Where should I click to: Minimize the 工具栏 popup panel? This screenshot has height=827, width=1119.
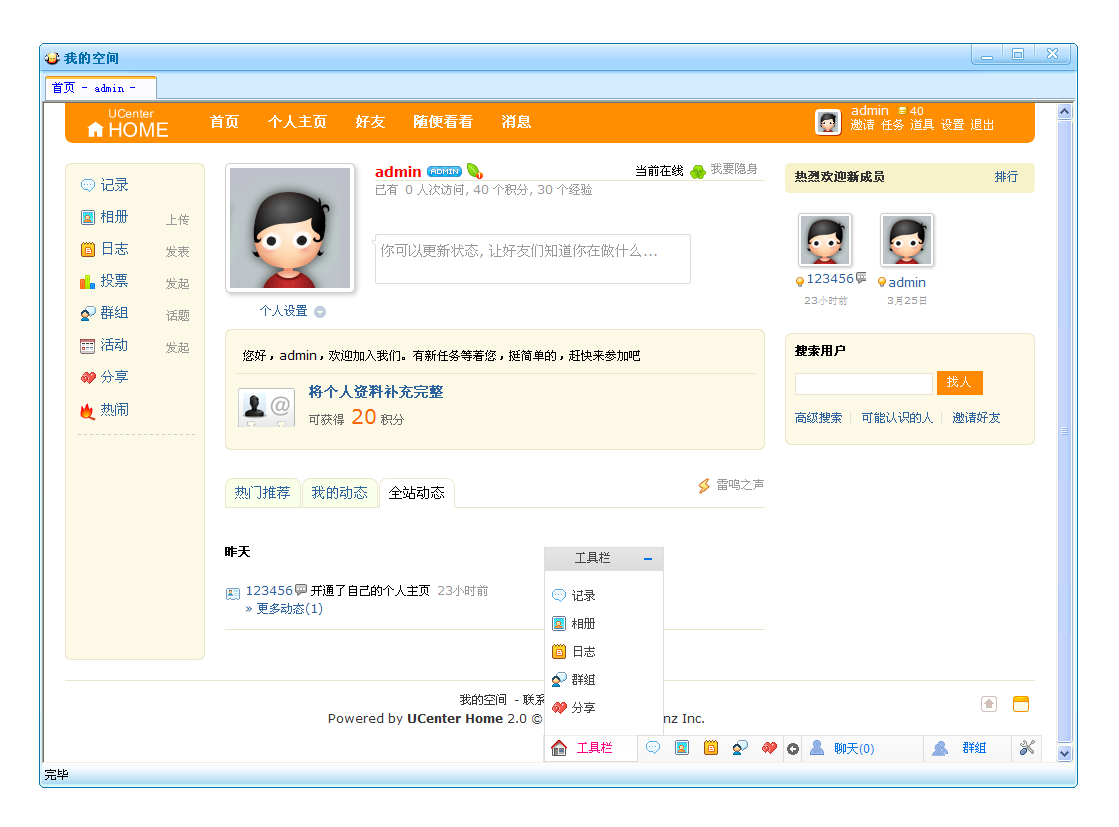(647, 559)
